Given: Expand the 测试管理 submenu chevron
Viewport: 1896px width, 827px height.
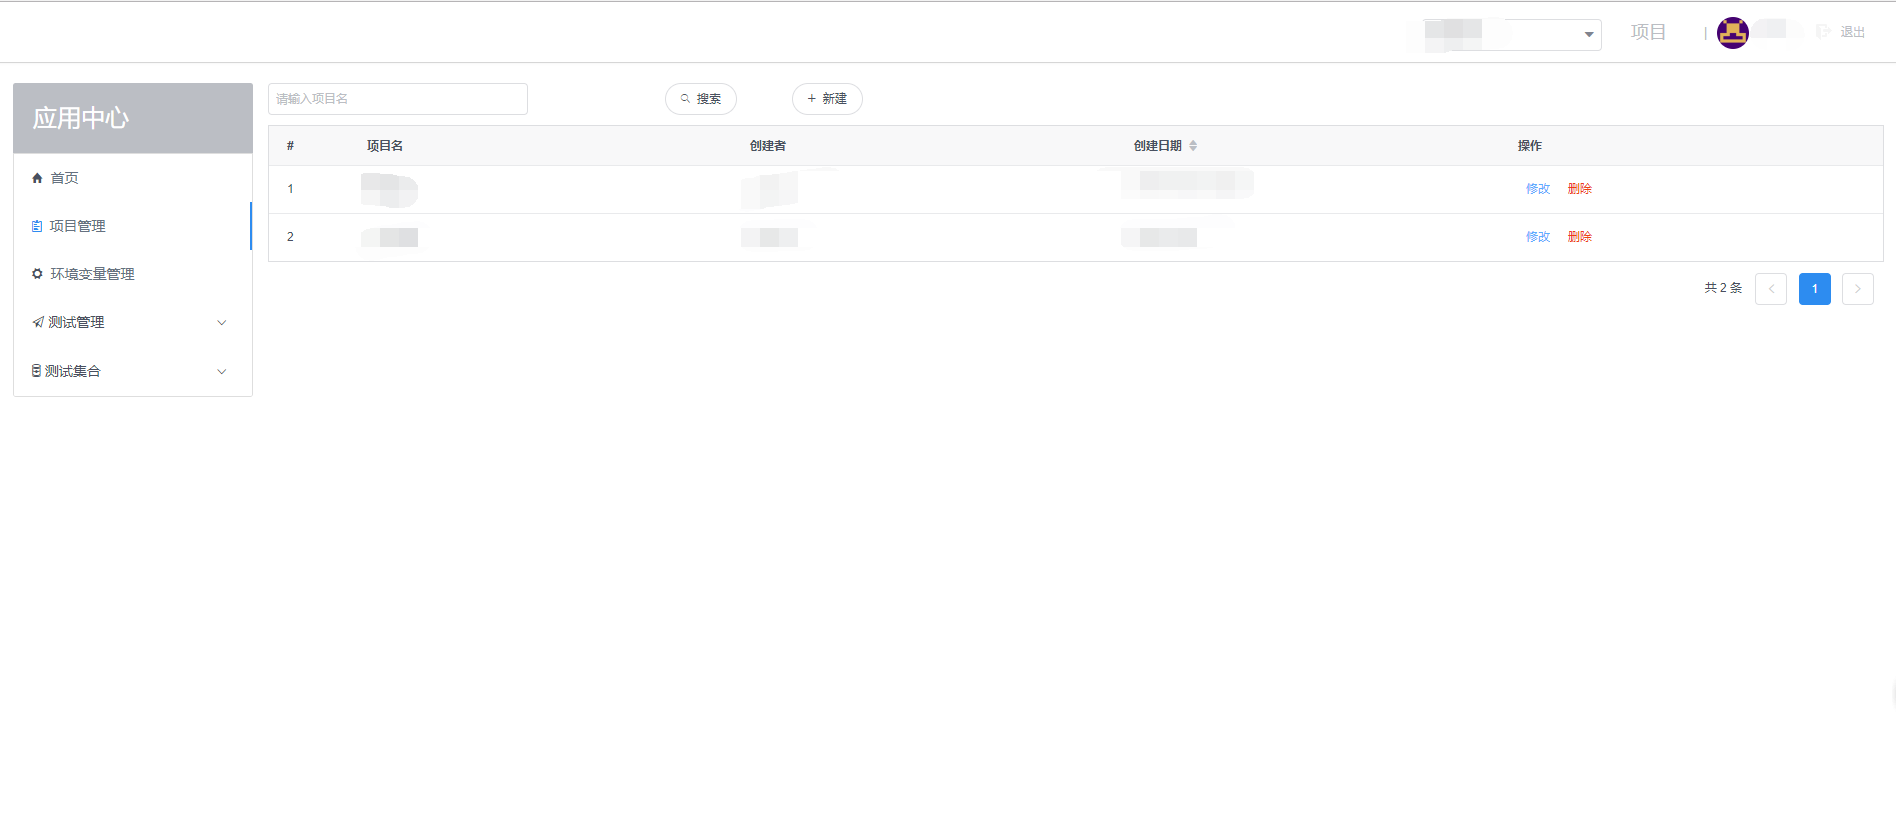Looking at the screenshot, I should pos(222,322).
